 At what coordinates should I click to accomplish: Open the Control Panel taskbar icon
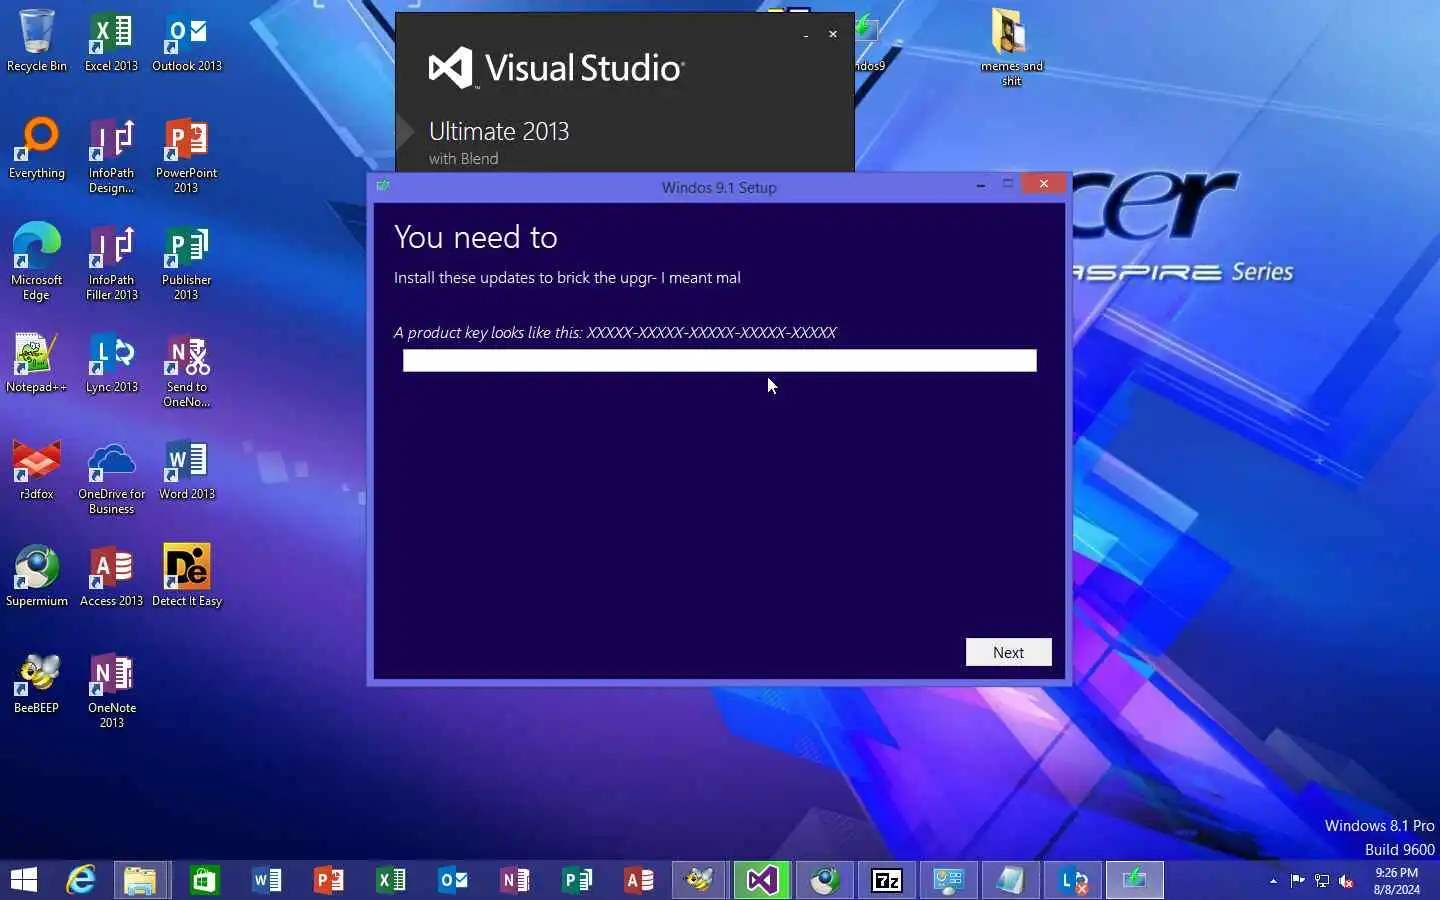coord(948,880)
